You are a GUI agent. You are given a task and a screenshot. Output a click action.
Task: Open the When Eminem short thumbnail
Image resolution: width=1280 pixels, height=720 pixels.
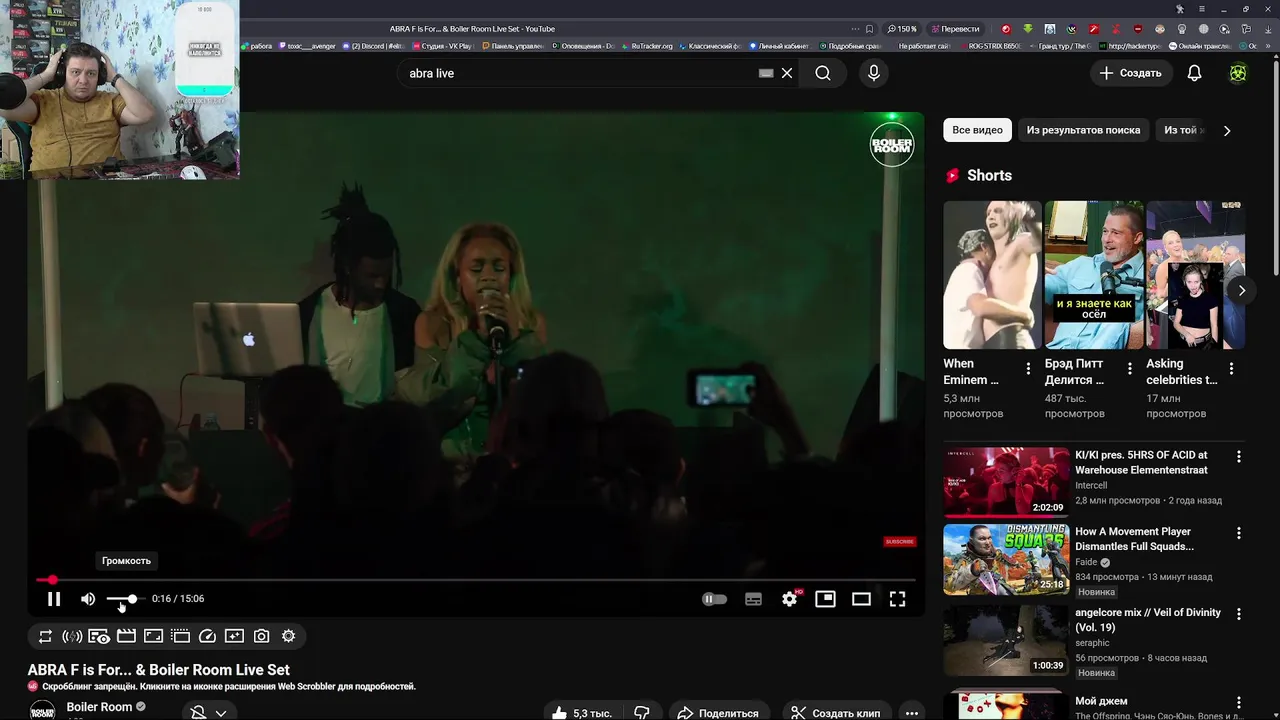click(x=992, y=275)
